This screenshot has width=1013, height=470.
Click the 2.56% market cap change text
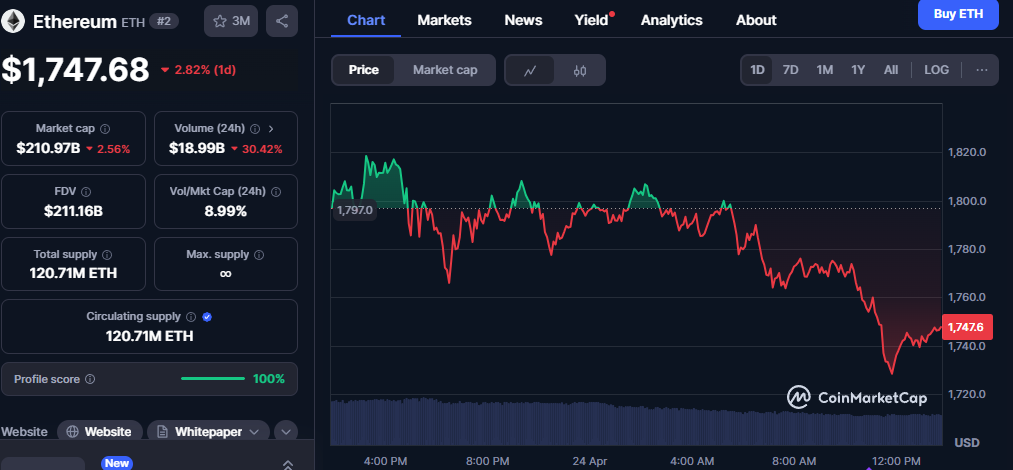click(x=113, y=149)
